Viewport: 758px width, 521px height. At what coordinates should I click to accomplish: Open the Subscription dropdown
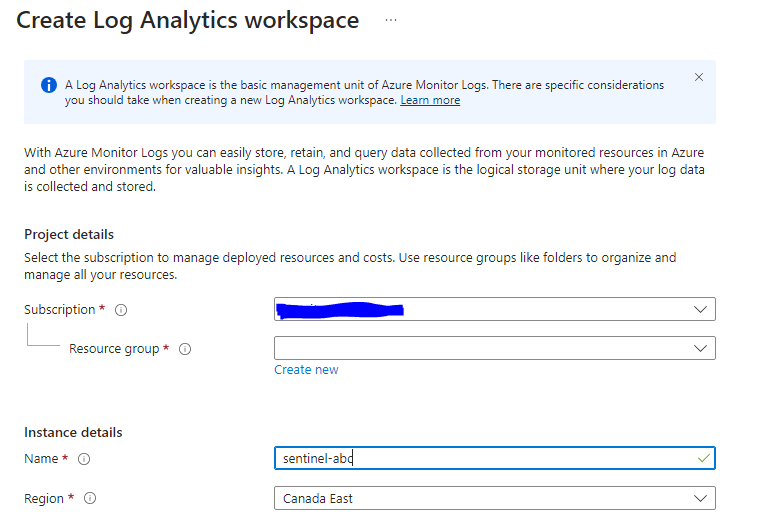click(x=700, y=309)
